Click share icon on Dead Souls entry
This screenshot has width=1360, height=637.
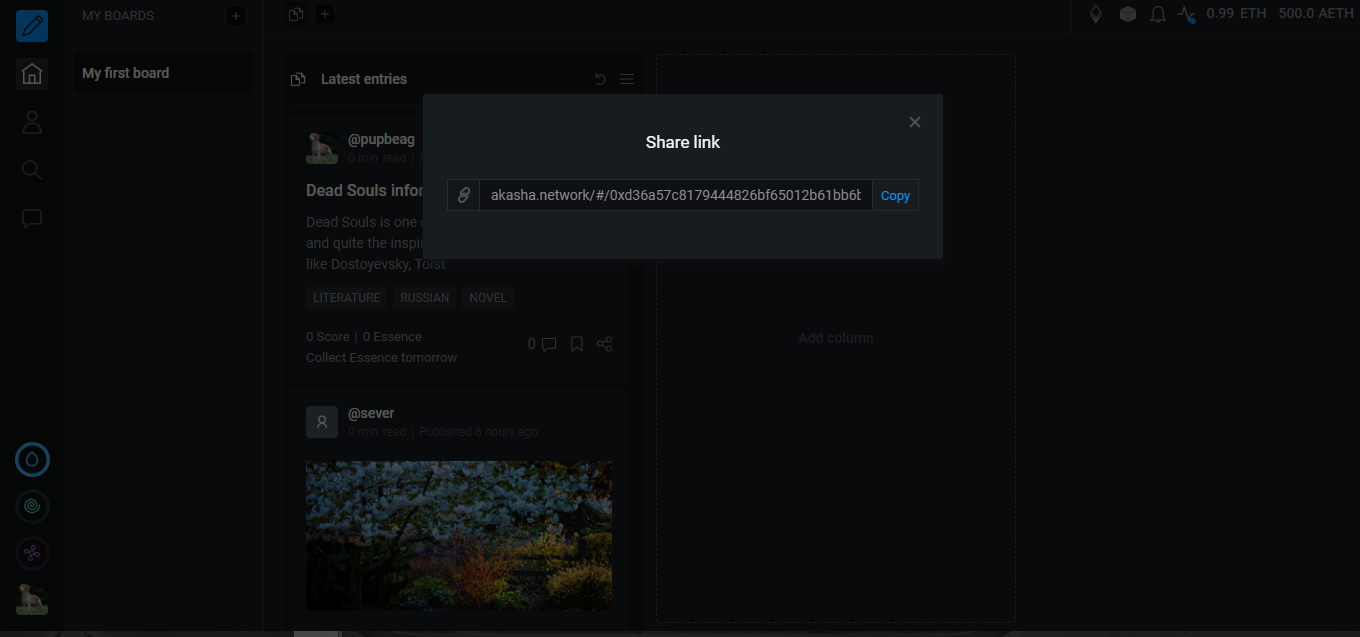605,344
